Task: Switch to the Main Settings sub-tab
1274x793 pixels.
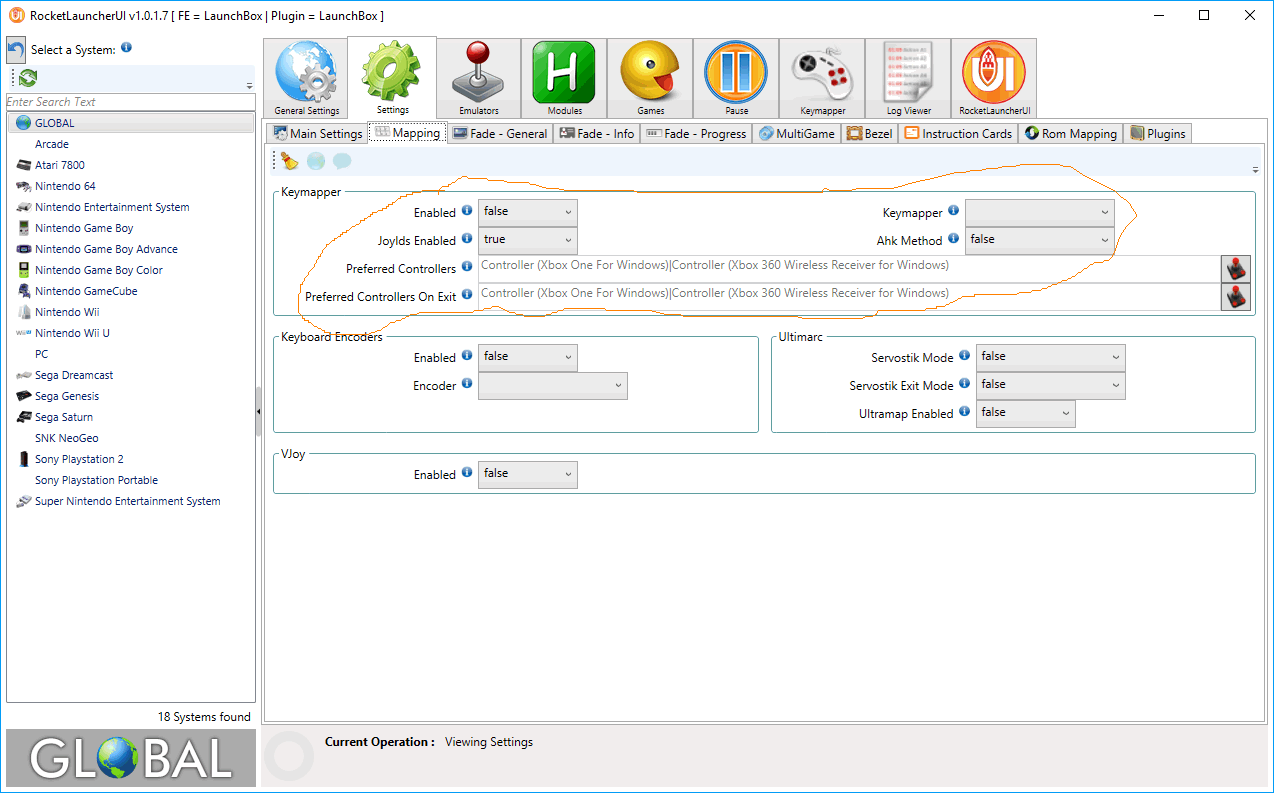Action: pyautogui.click(x=318, y=133)
